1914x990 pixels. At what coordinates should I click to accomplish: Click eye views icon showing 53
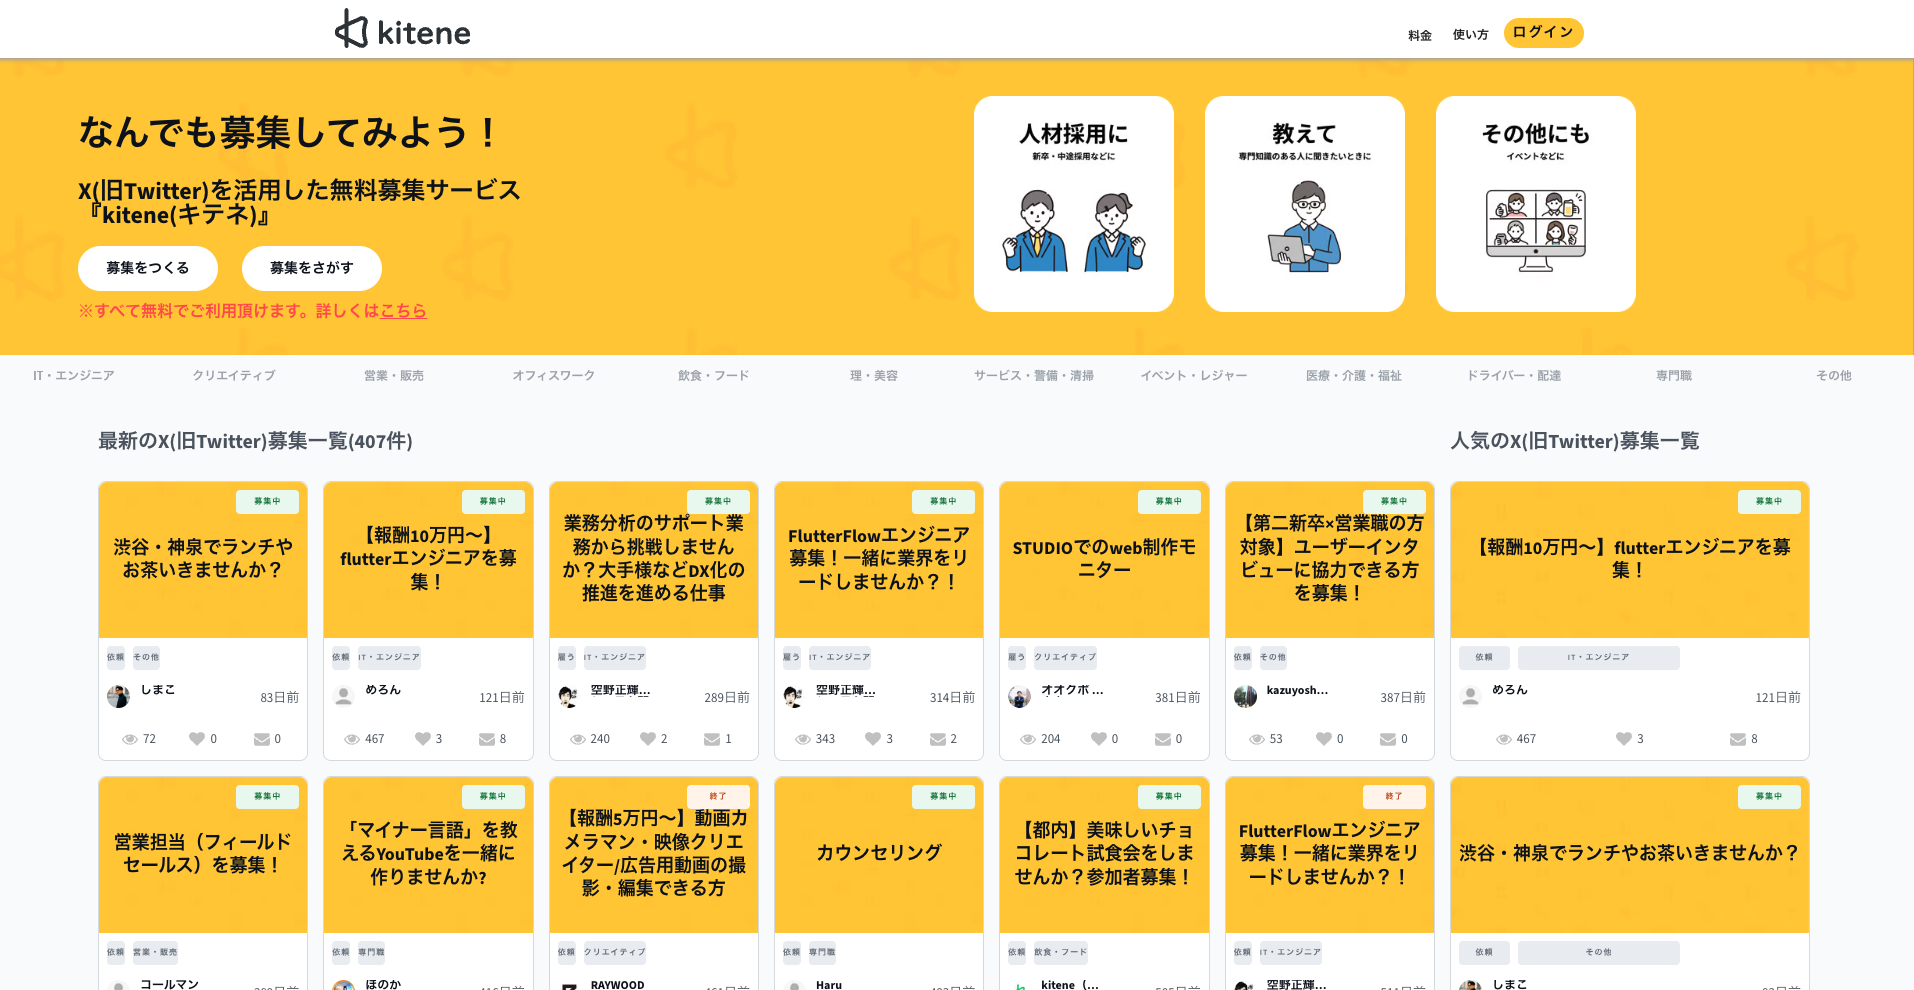click(x=1257, y=739)
